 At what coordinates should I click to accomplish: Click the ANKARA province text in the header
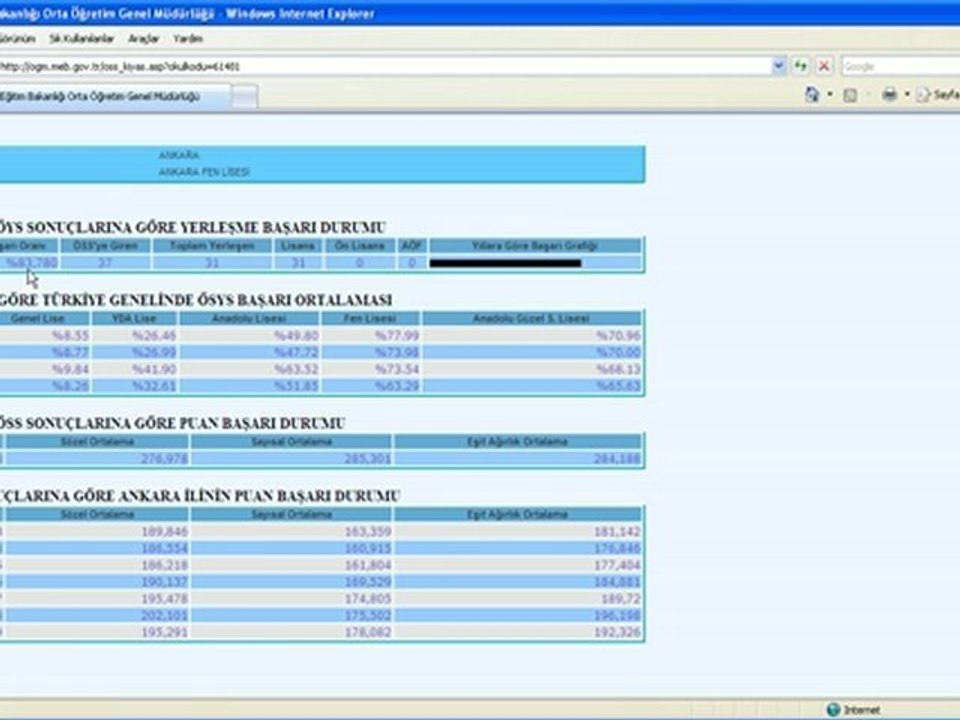(x=179, y=155)
